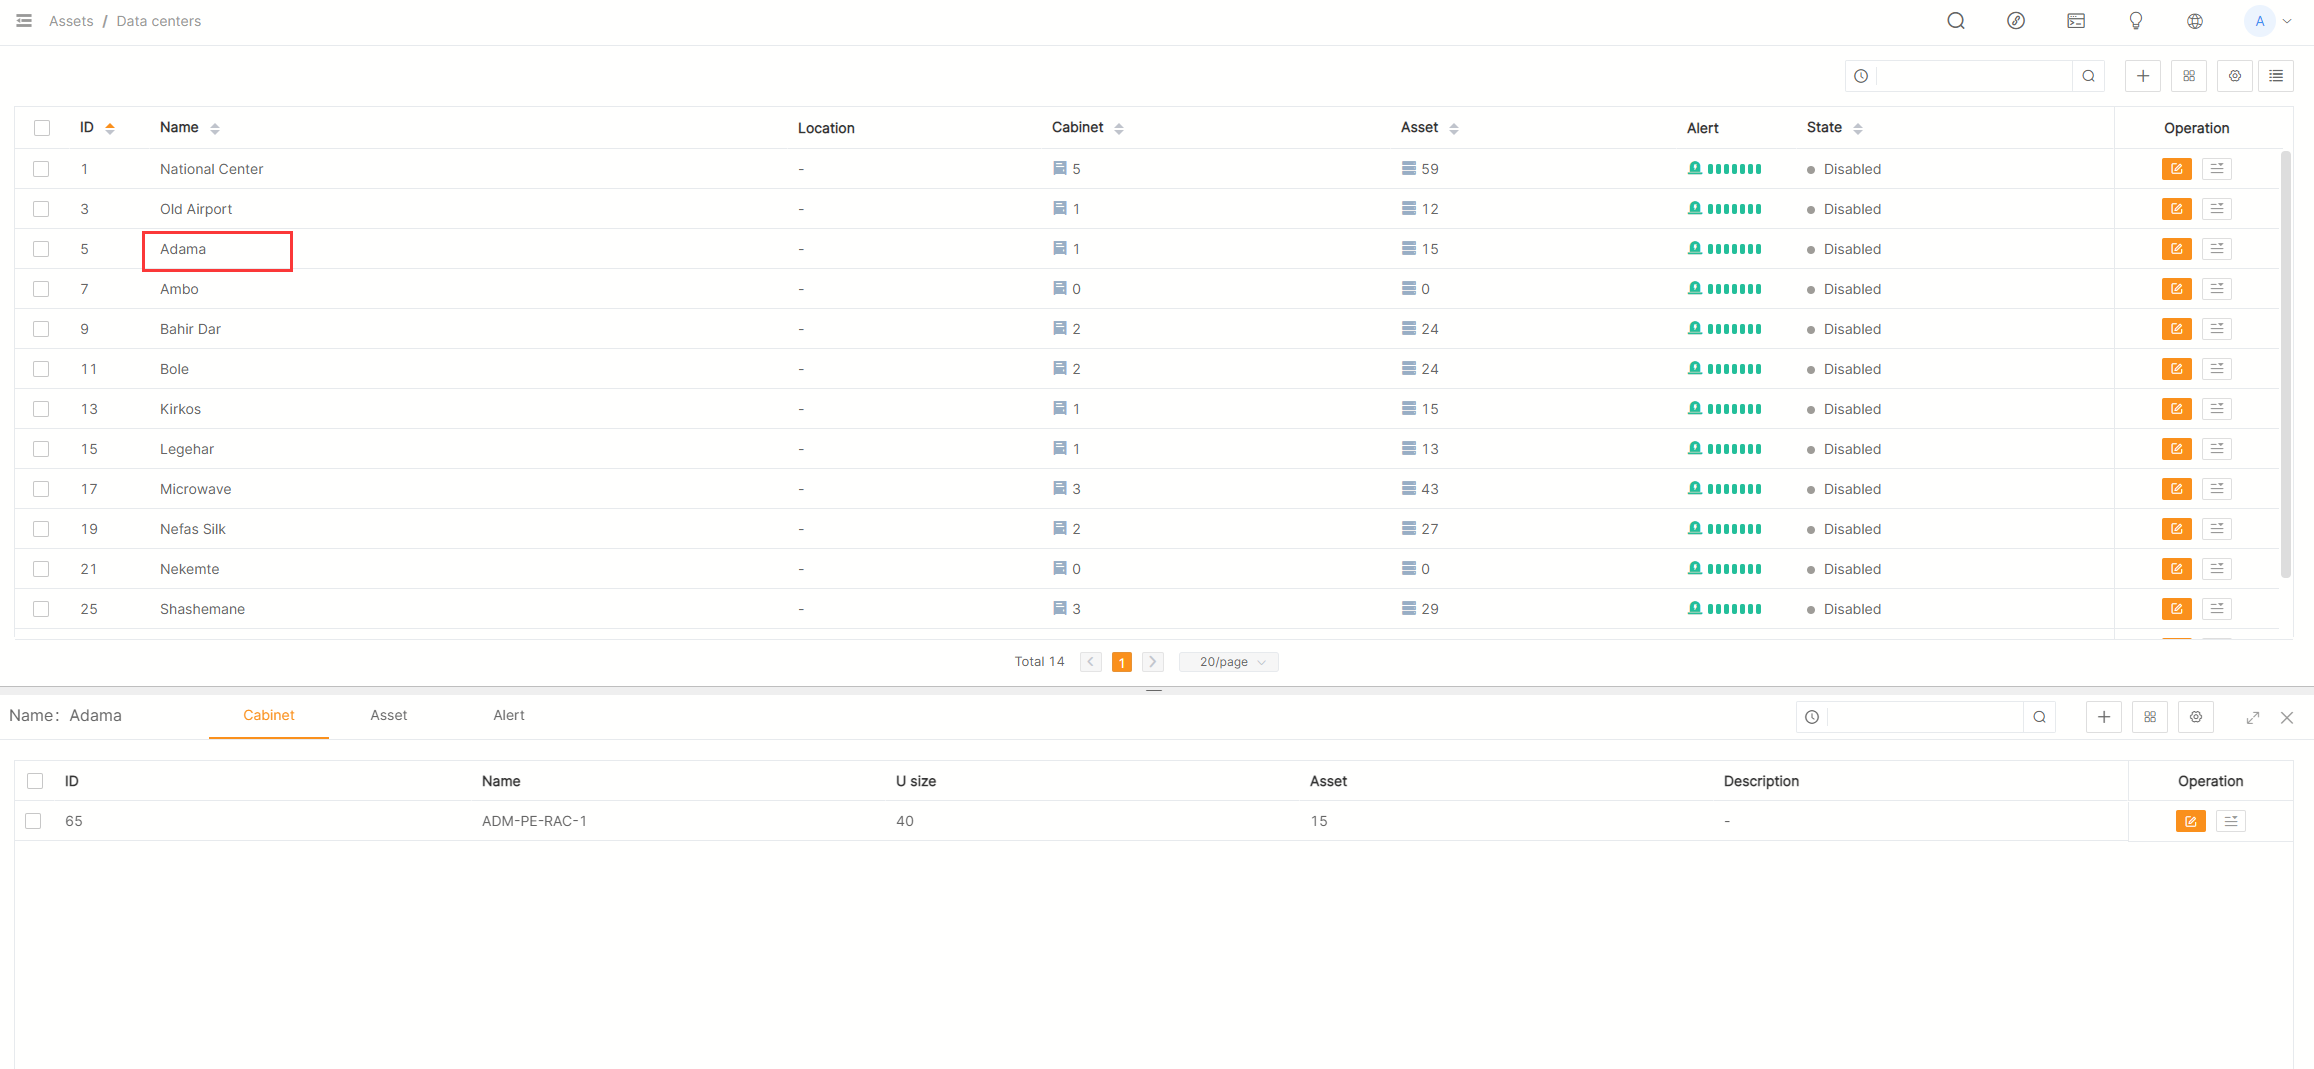Image resolution: width=2314 pixels, height=1069 pixels.
Task: Tick the select-all data centers checkbox
Action: point(41,128)
